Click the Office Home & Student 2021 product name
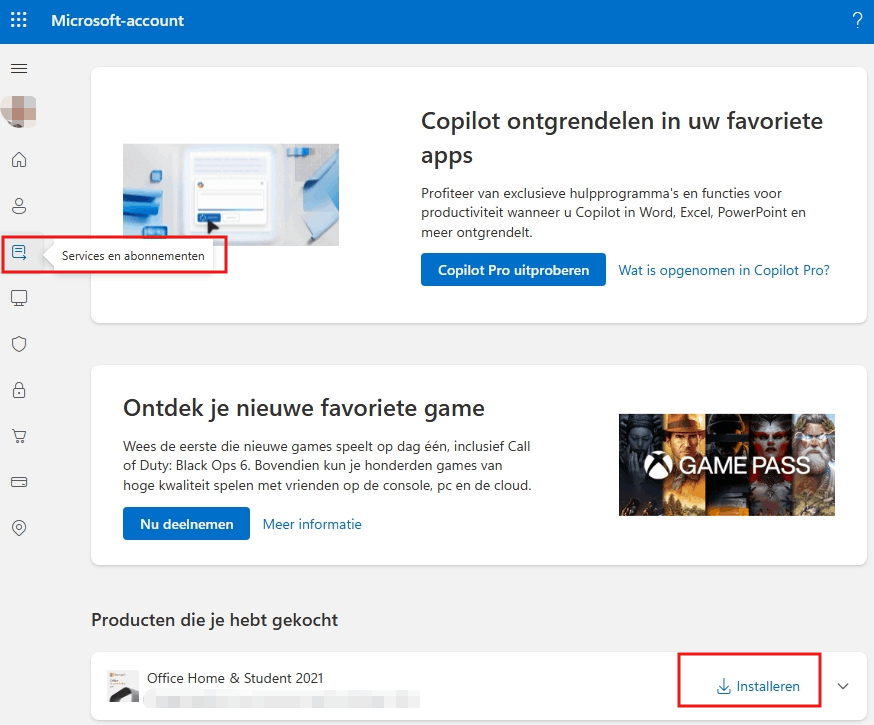This screenshot has width=874, height=725. tap(235, 678)
